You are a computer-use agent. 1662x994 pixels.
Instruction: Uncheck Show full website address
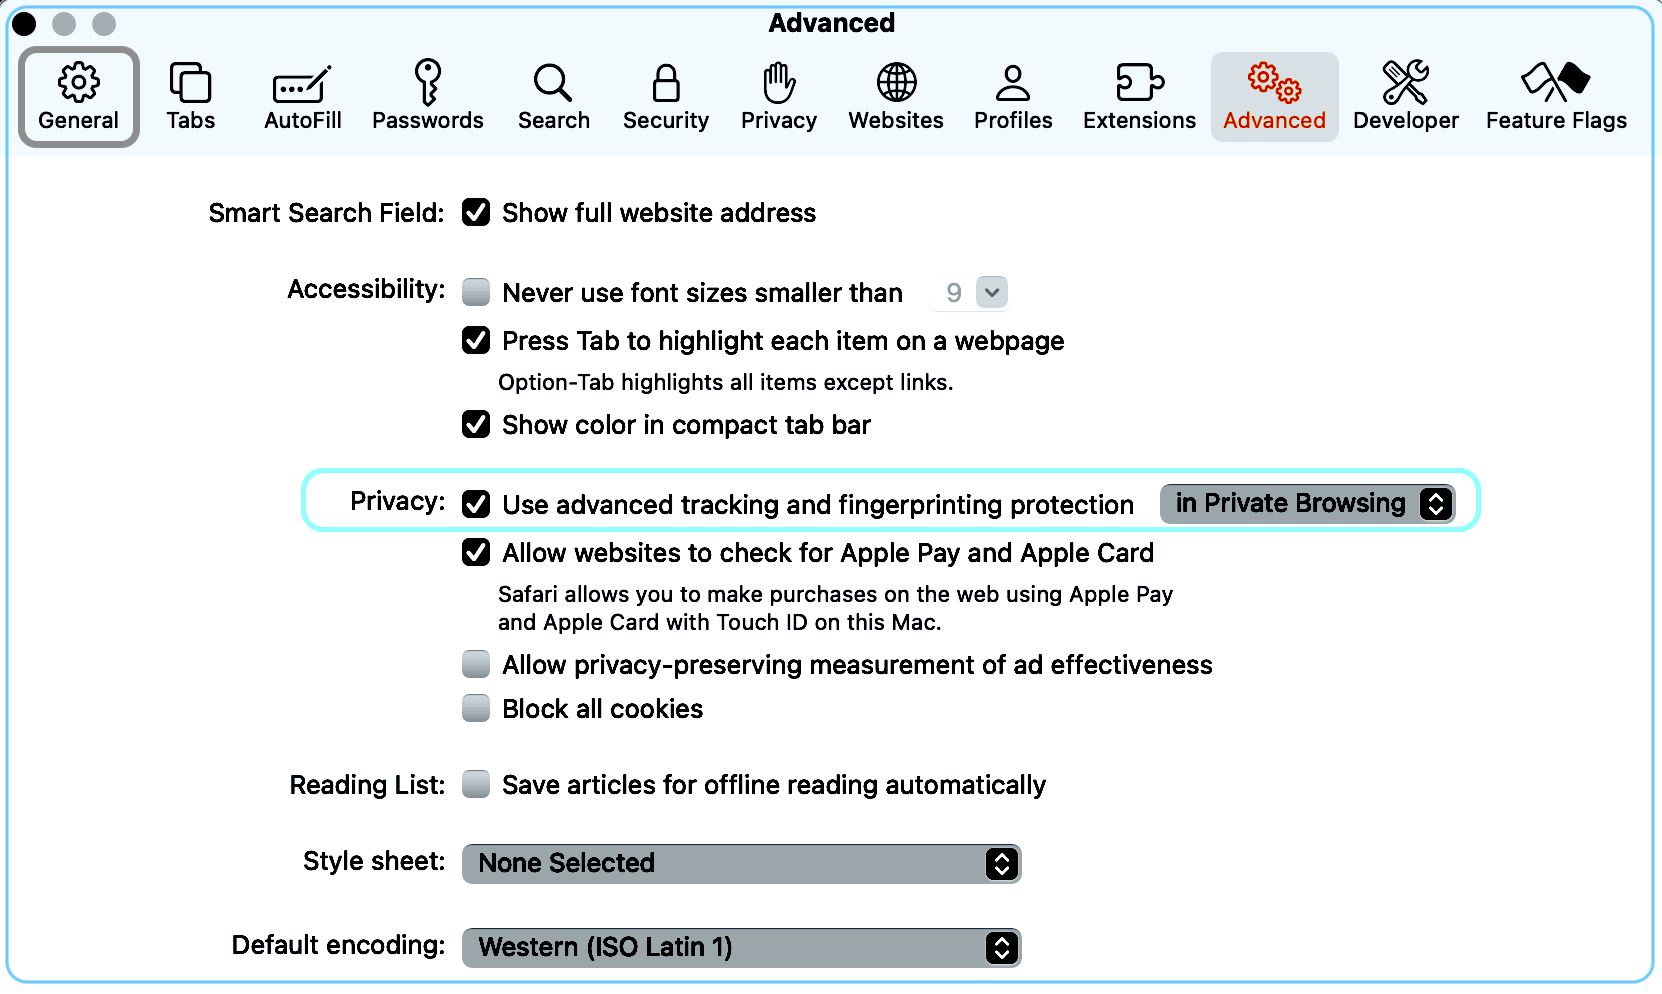(476, 213)
